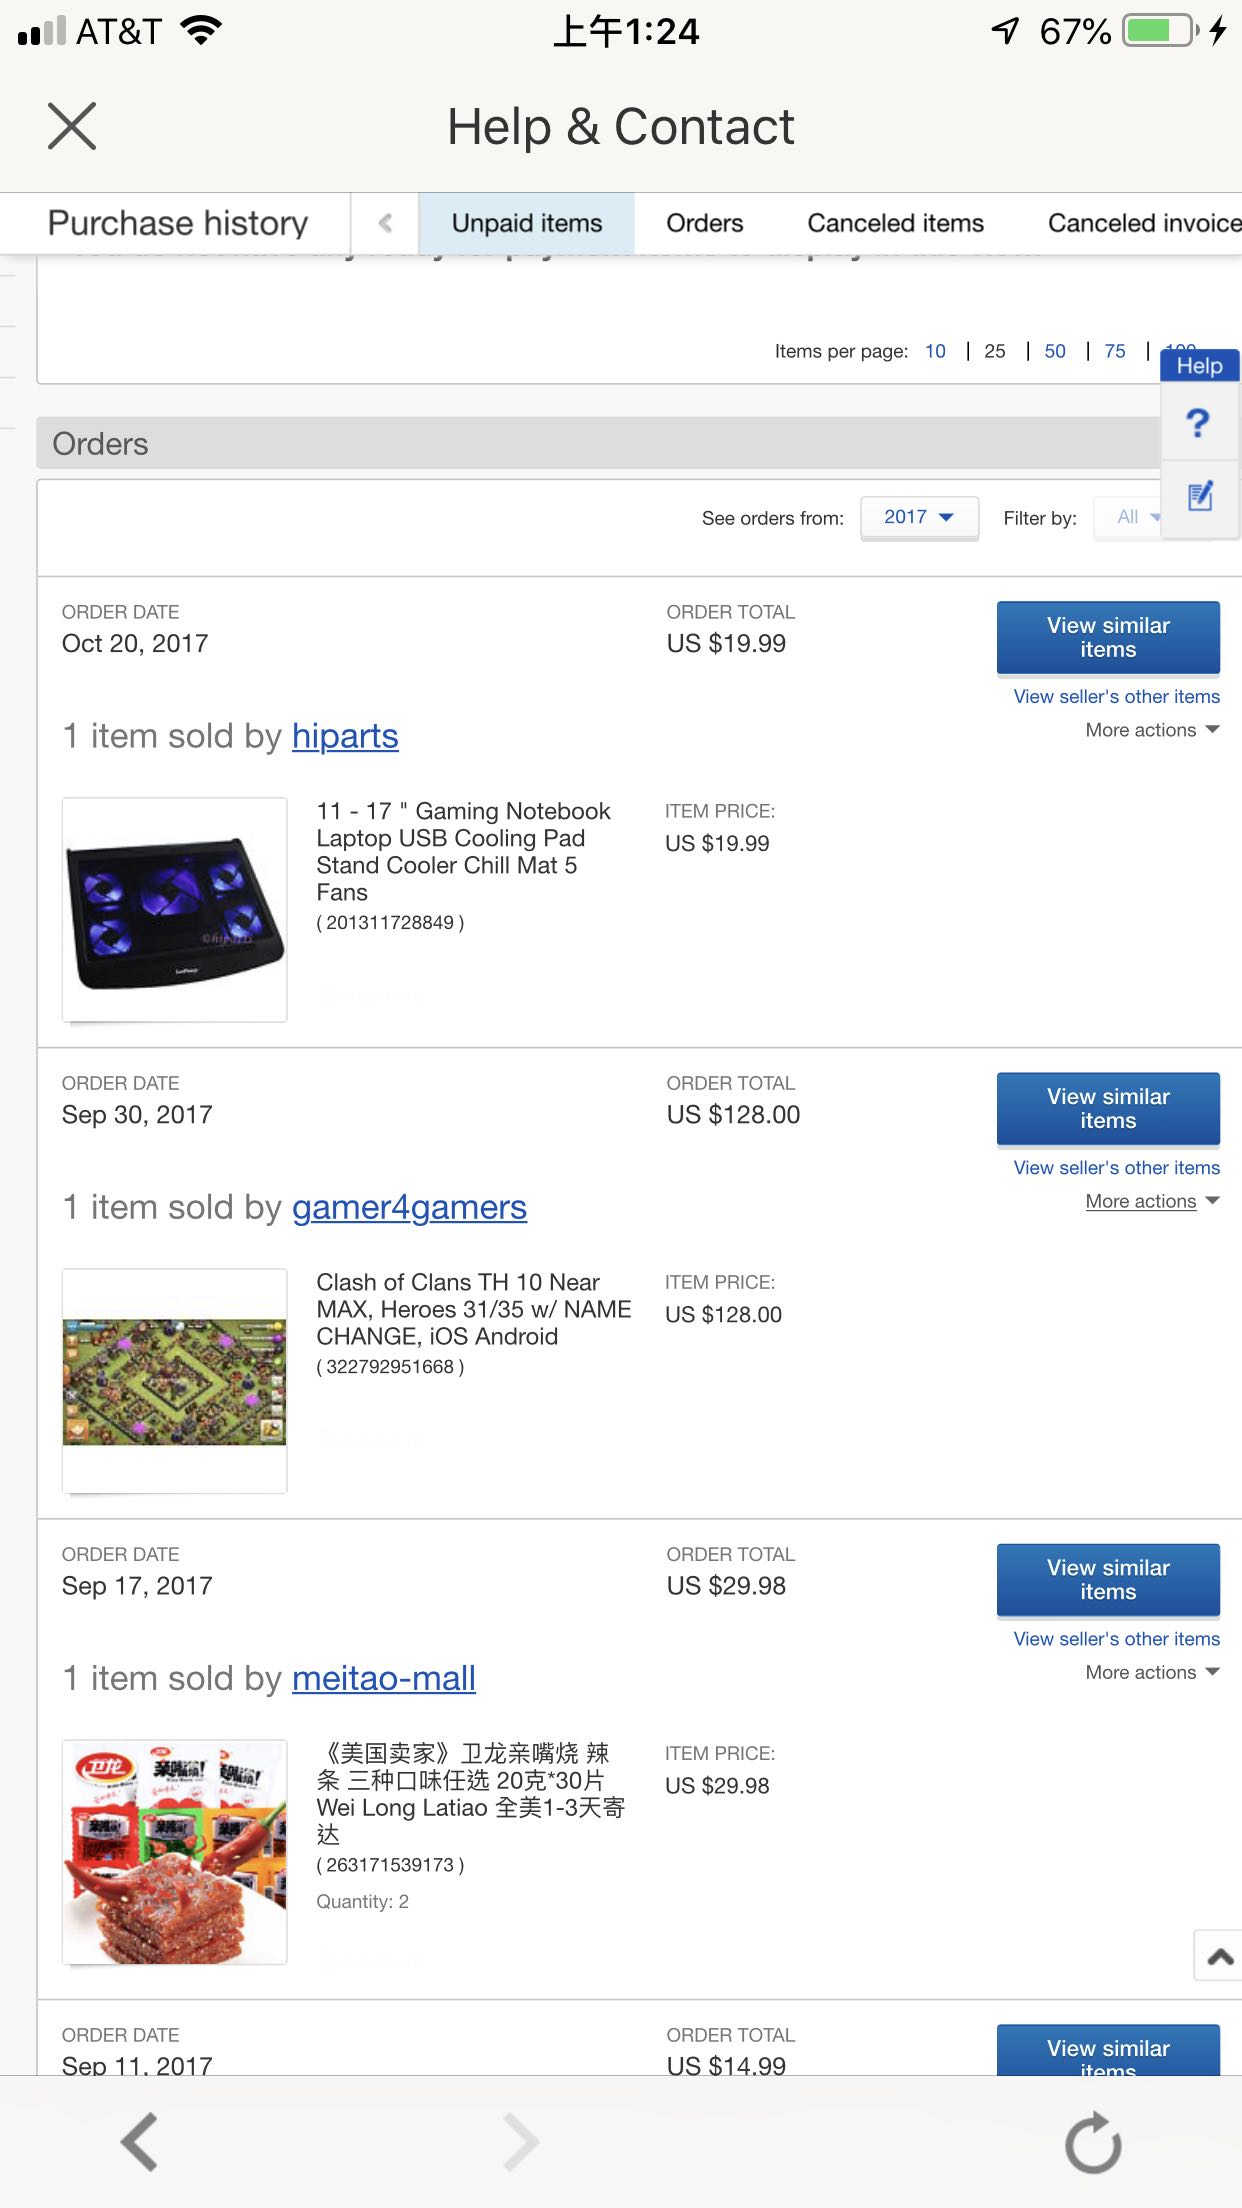Expand More actions for the hiparts order
The image size is (1242, 2208).
(x=1151, y=730)
